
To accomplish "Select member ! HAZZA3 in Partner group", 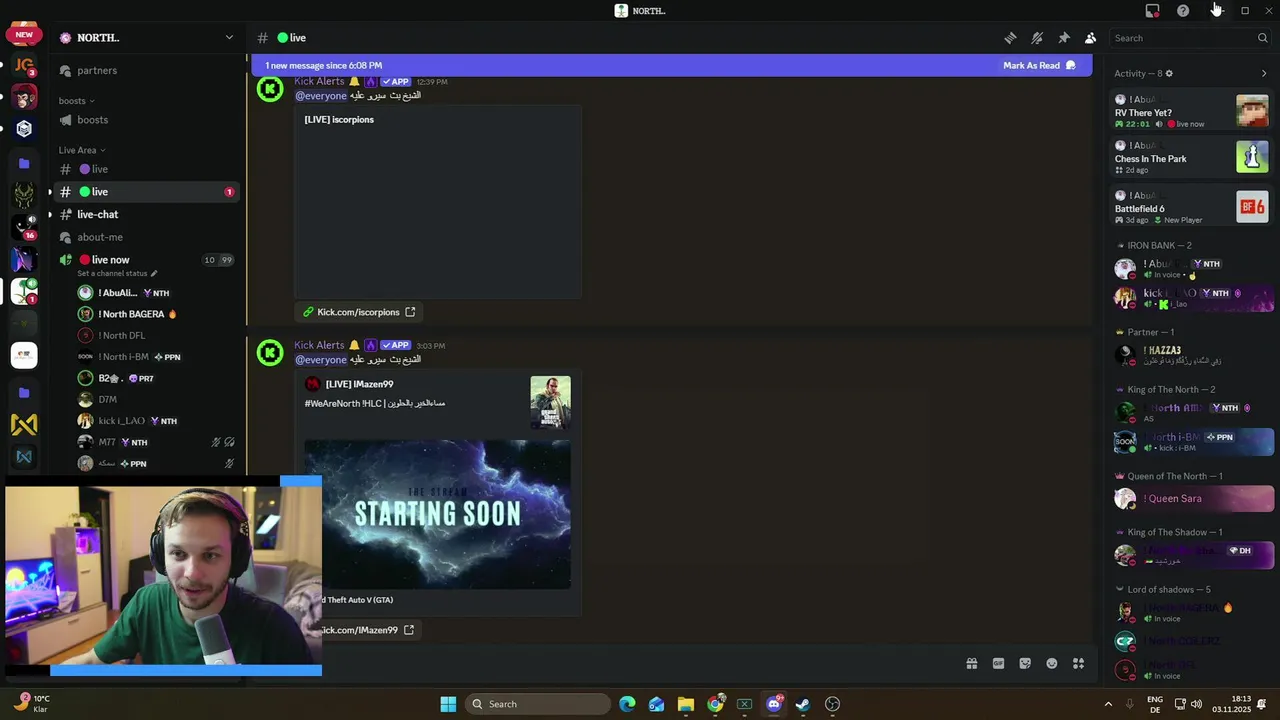I will (x=1193, y=355).
